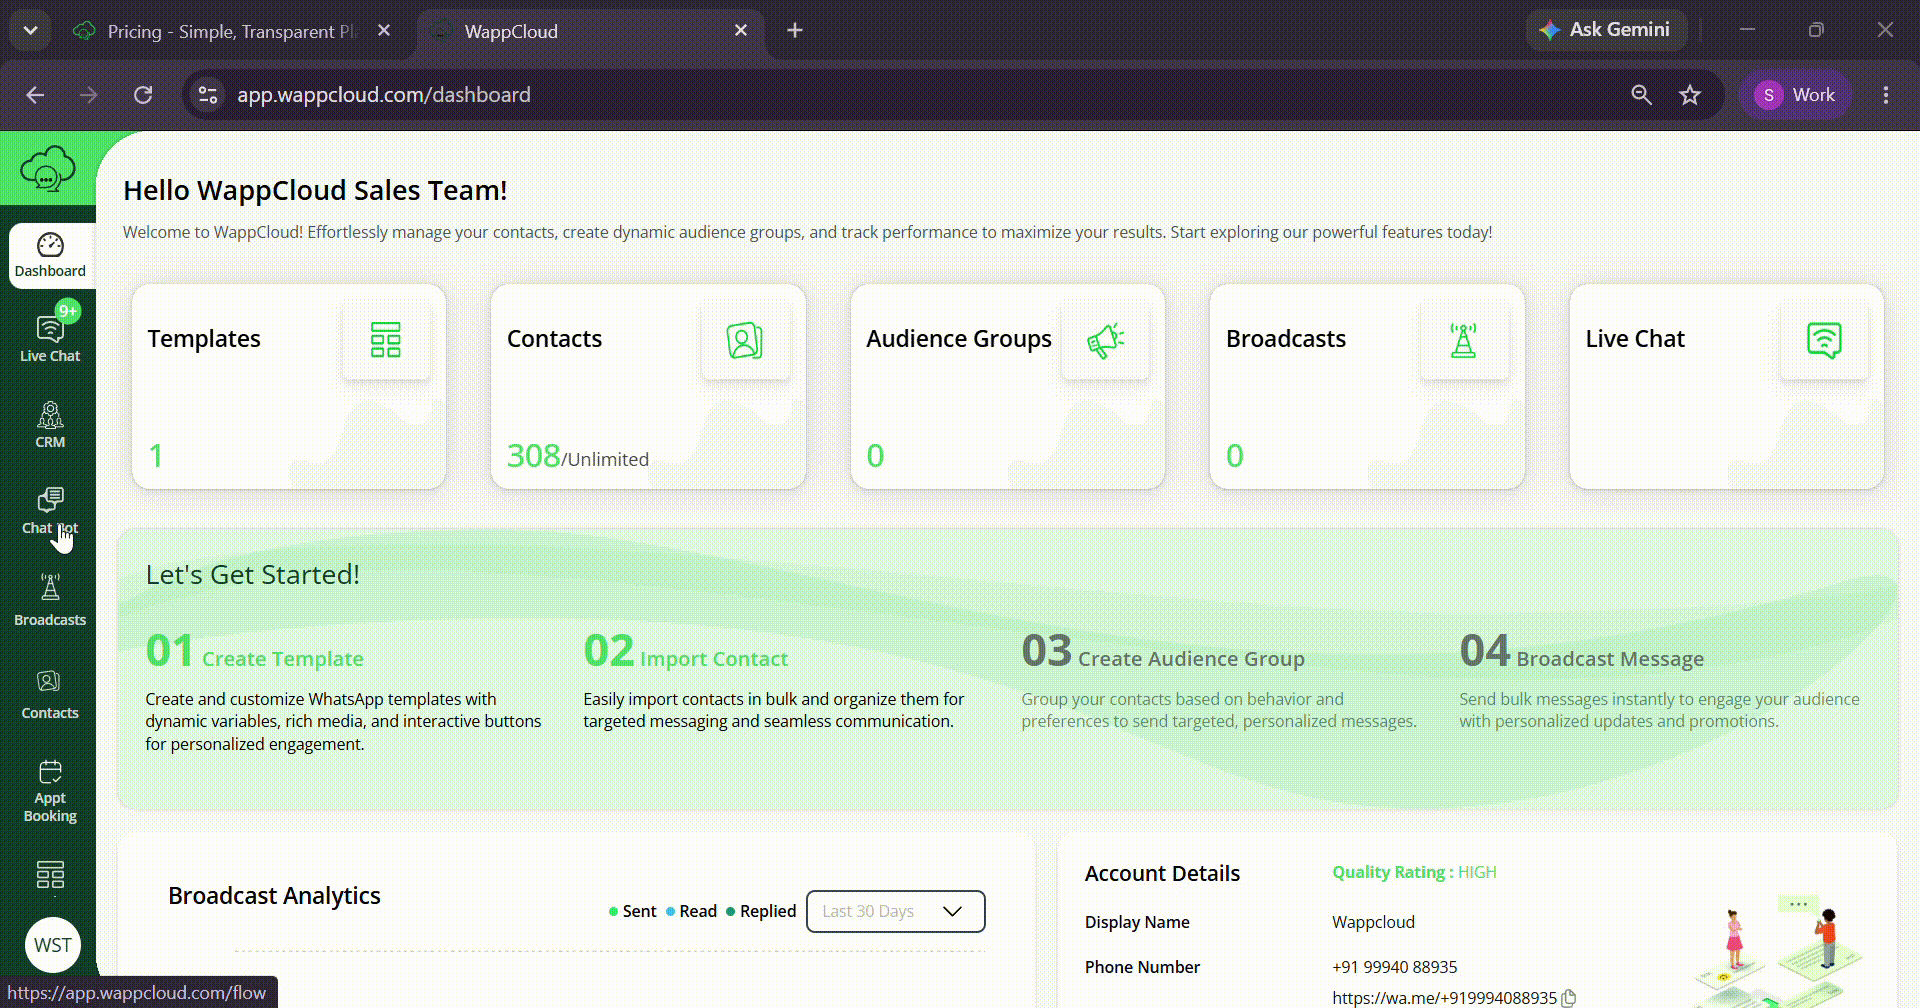Open the Templates card

click(x=289, y=387)
